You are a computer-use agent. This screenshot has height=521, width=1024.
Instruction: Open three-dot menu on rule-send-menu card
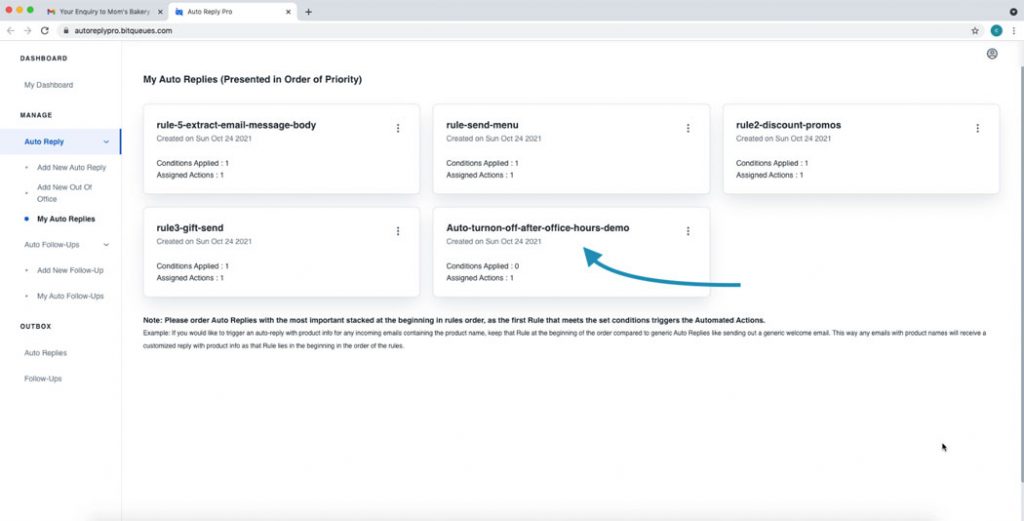click(x=688, y=128)
